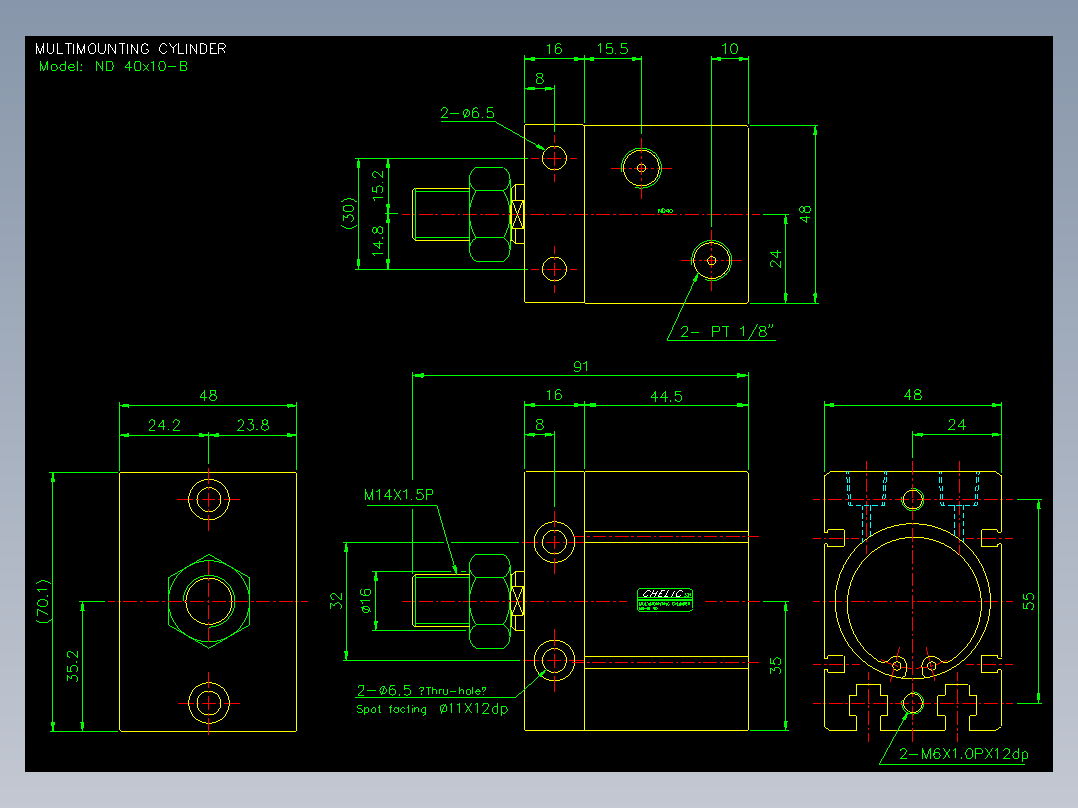Select the (70.1) height dimension

[43, 601]
